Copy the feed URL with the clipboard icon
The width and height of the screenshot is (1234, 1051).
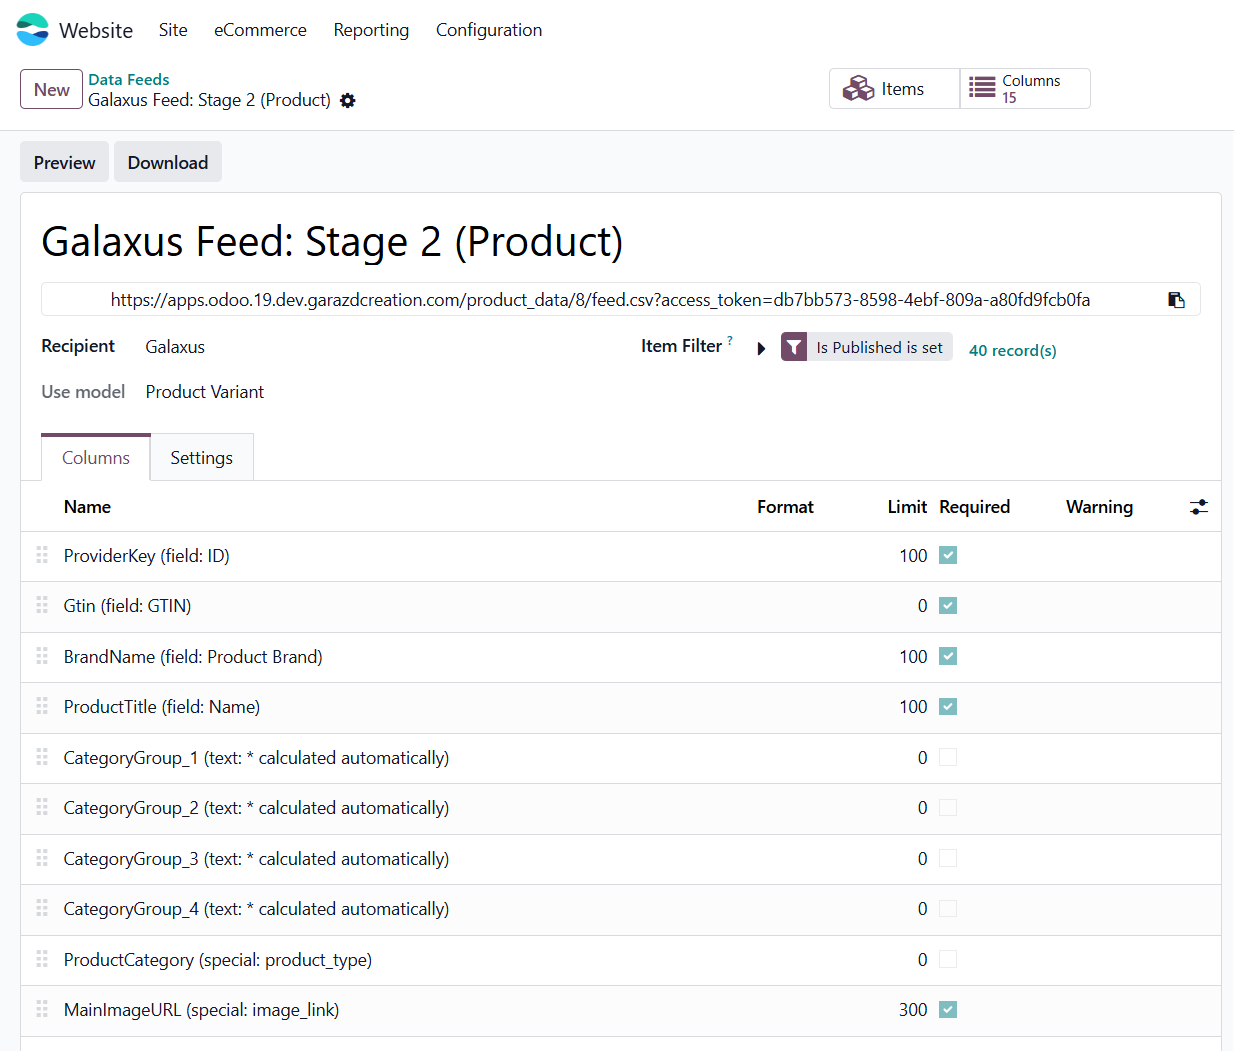pos(1176,300)
